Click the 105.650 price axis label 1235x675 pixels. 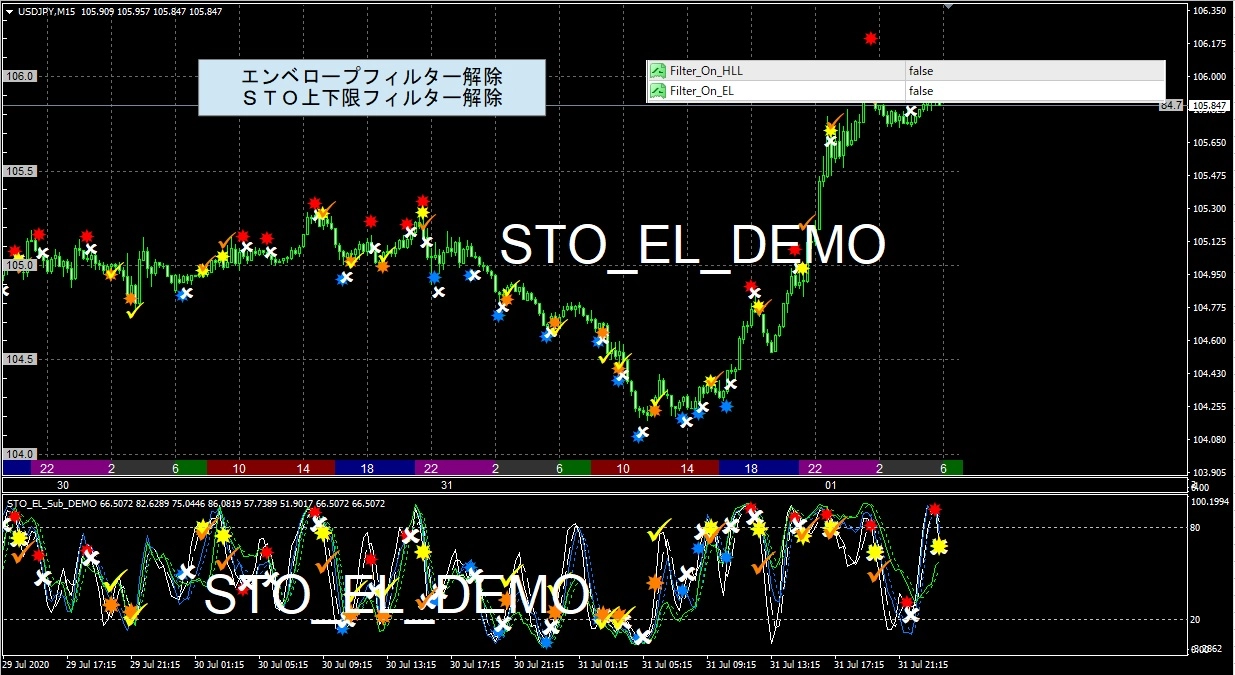pos(1210,143)
